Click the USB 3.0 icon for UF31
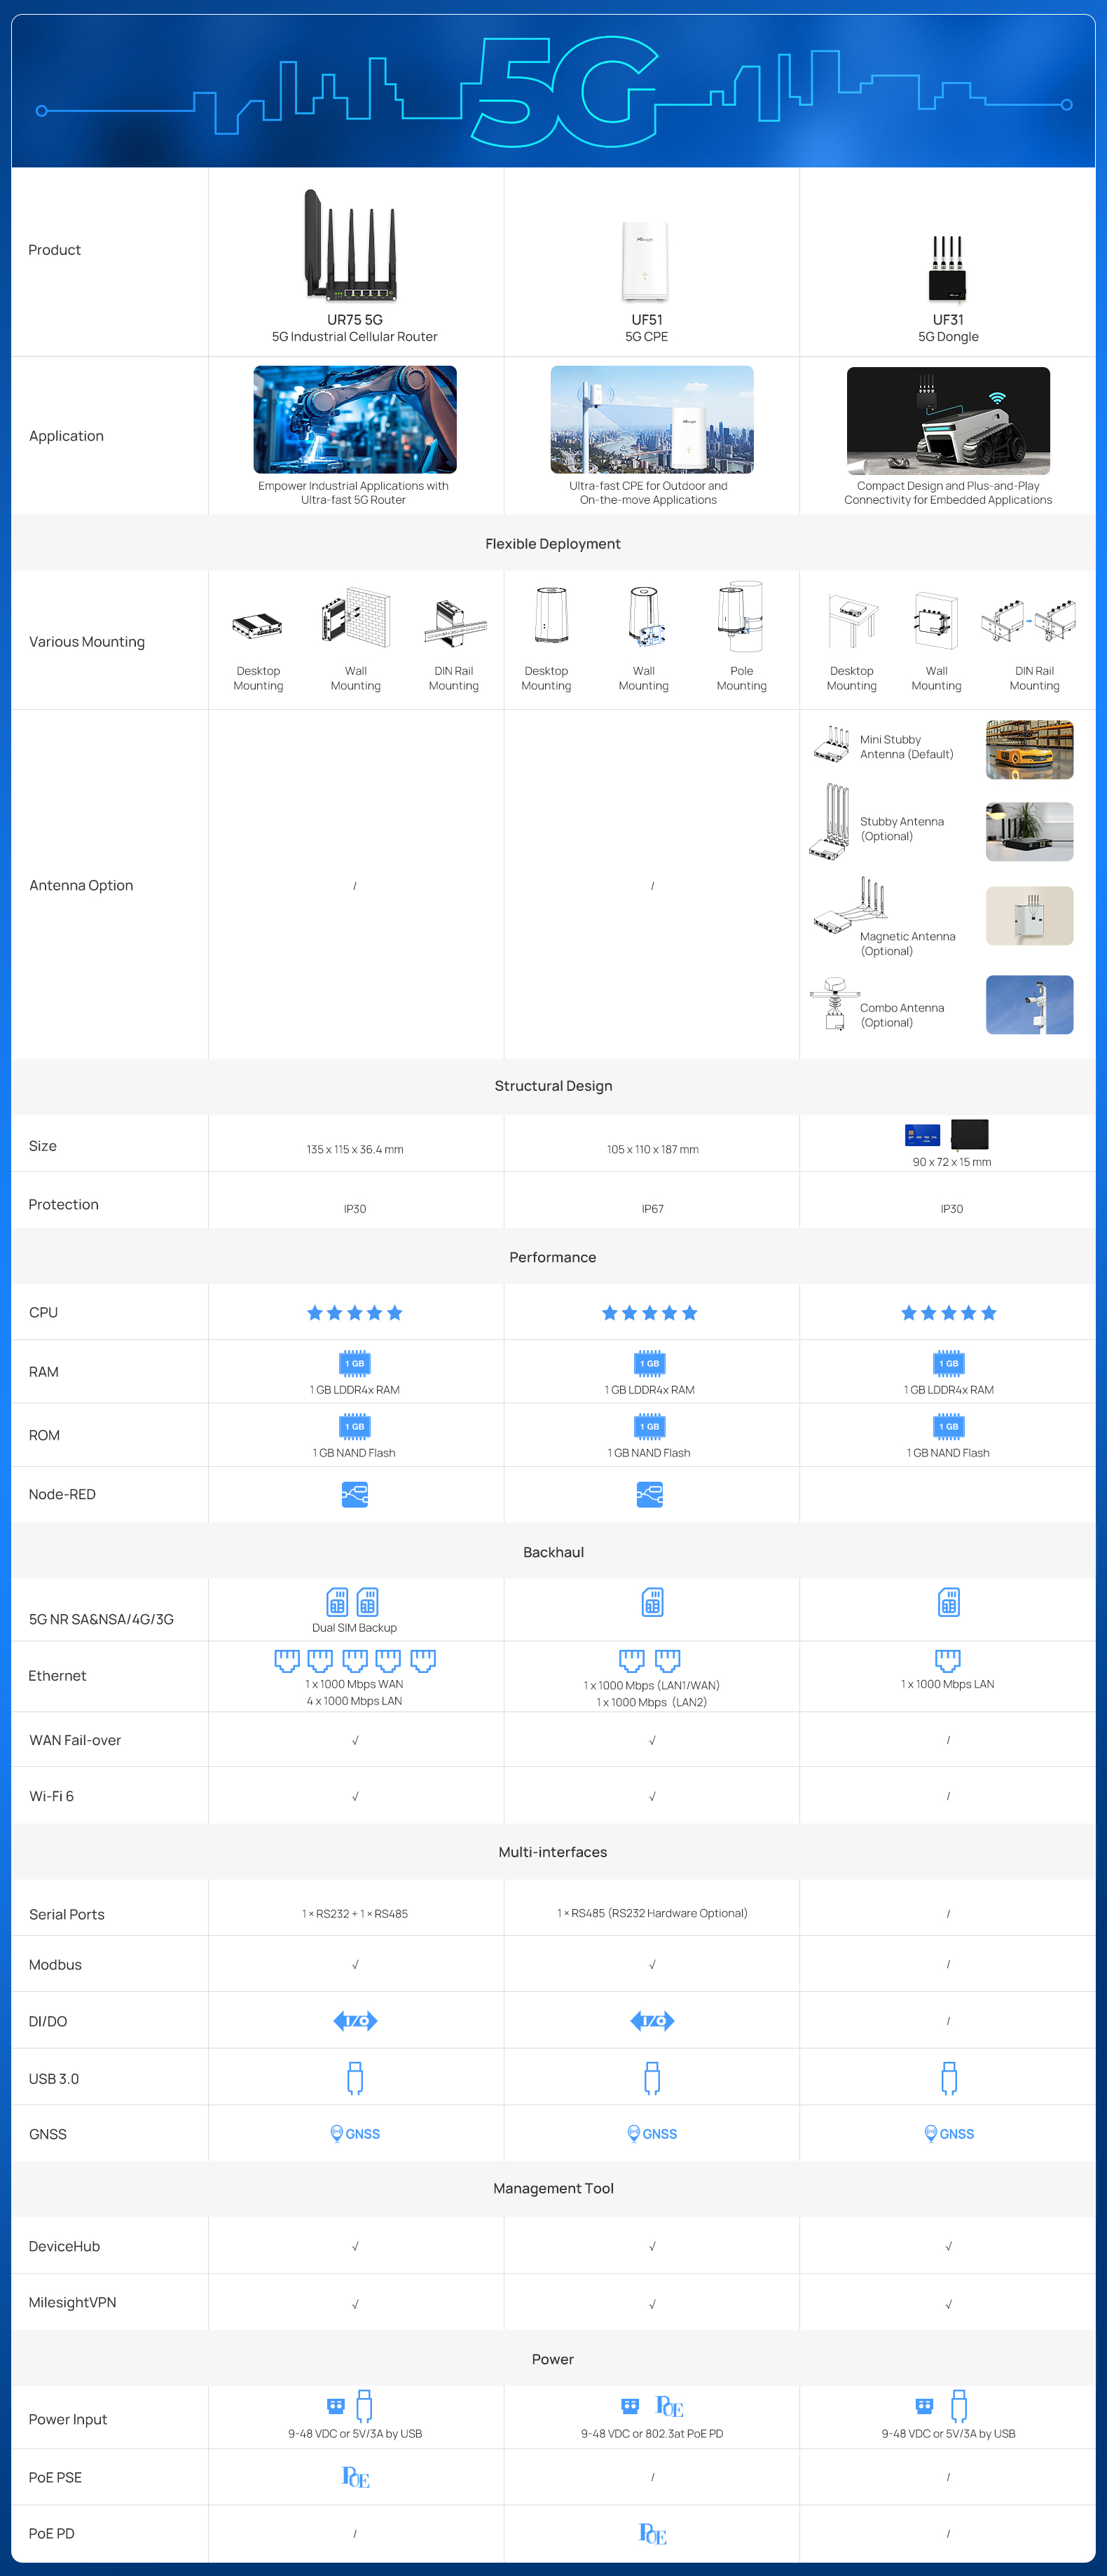1107x2576 pixels. click(948, 2078)
